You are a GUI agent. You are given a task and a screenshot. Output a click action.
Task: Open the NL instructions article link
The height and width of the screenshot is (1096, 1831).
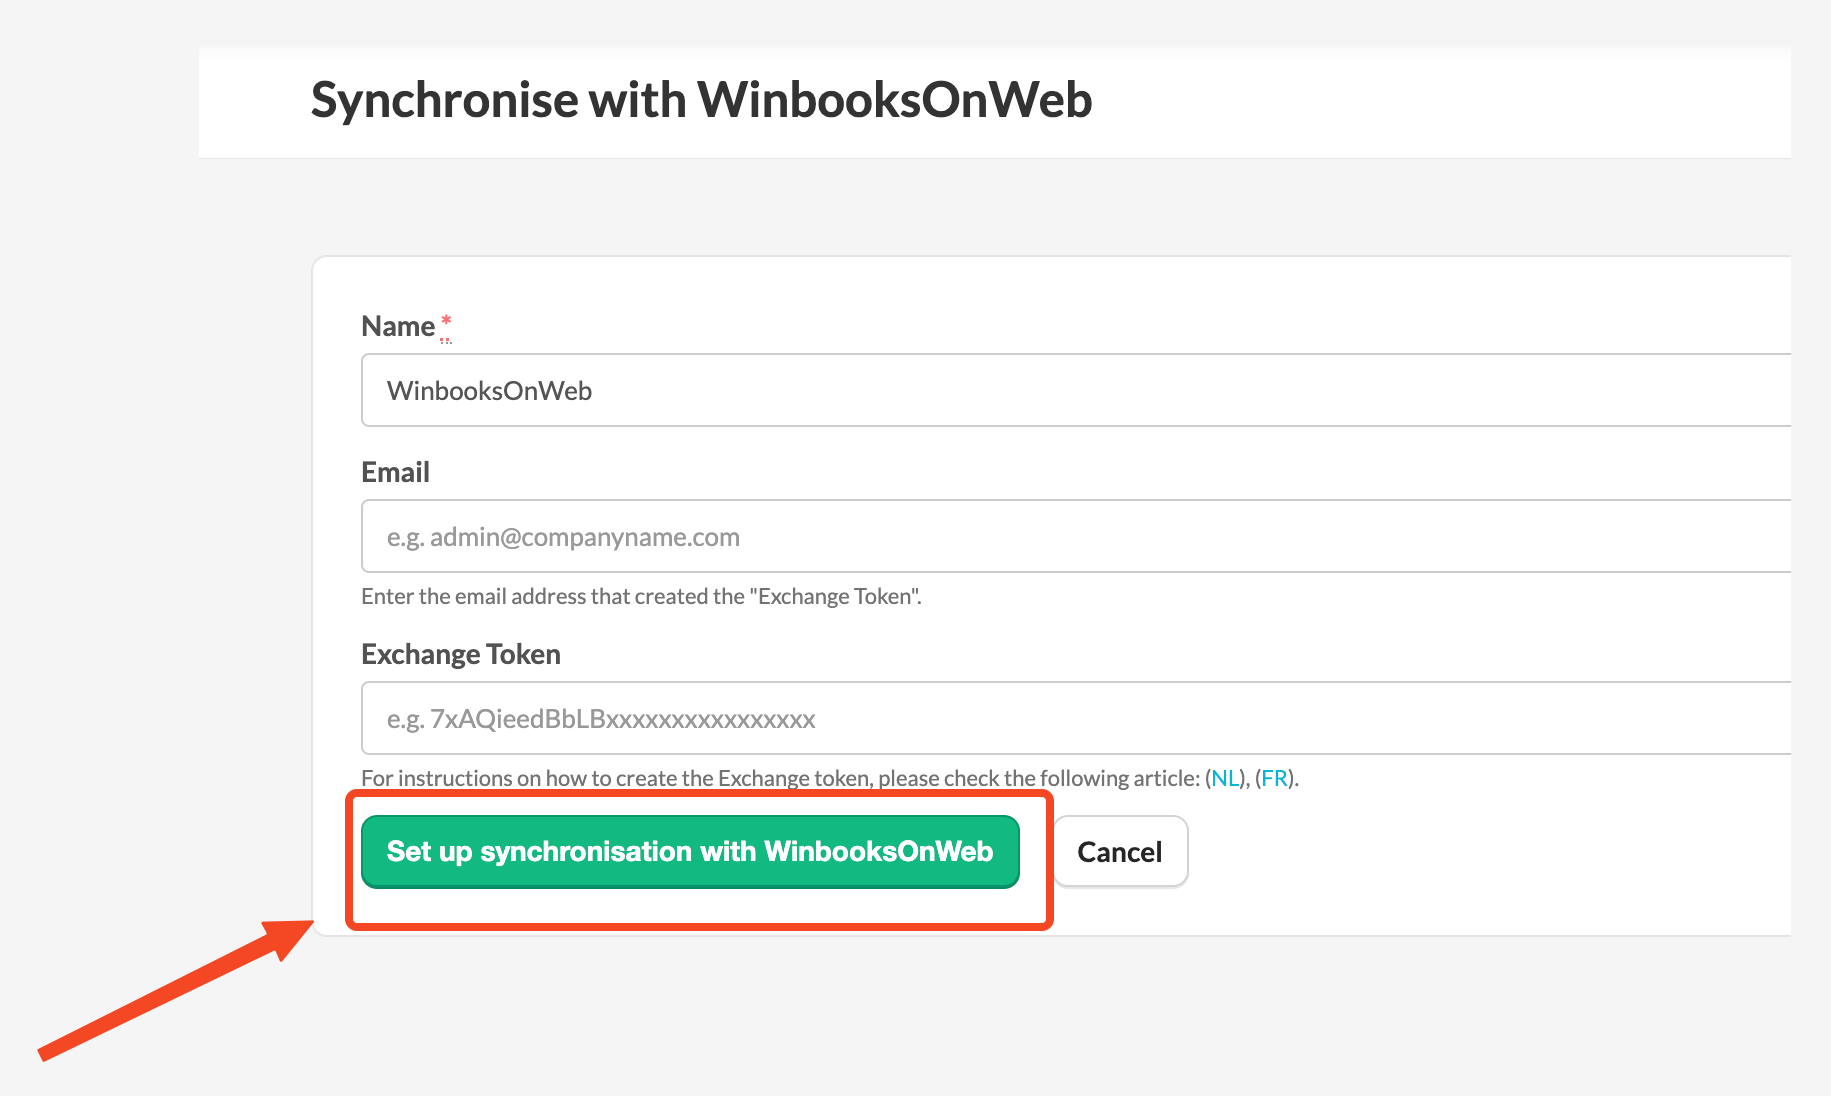click(1225, 778)
